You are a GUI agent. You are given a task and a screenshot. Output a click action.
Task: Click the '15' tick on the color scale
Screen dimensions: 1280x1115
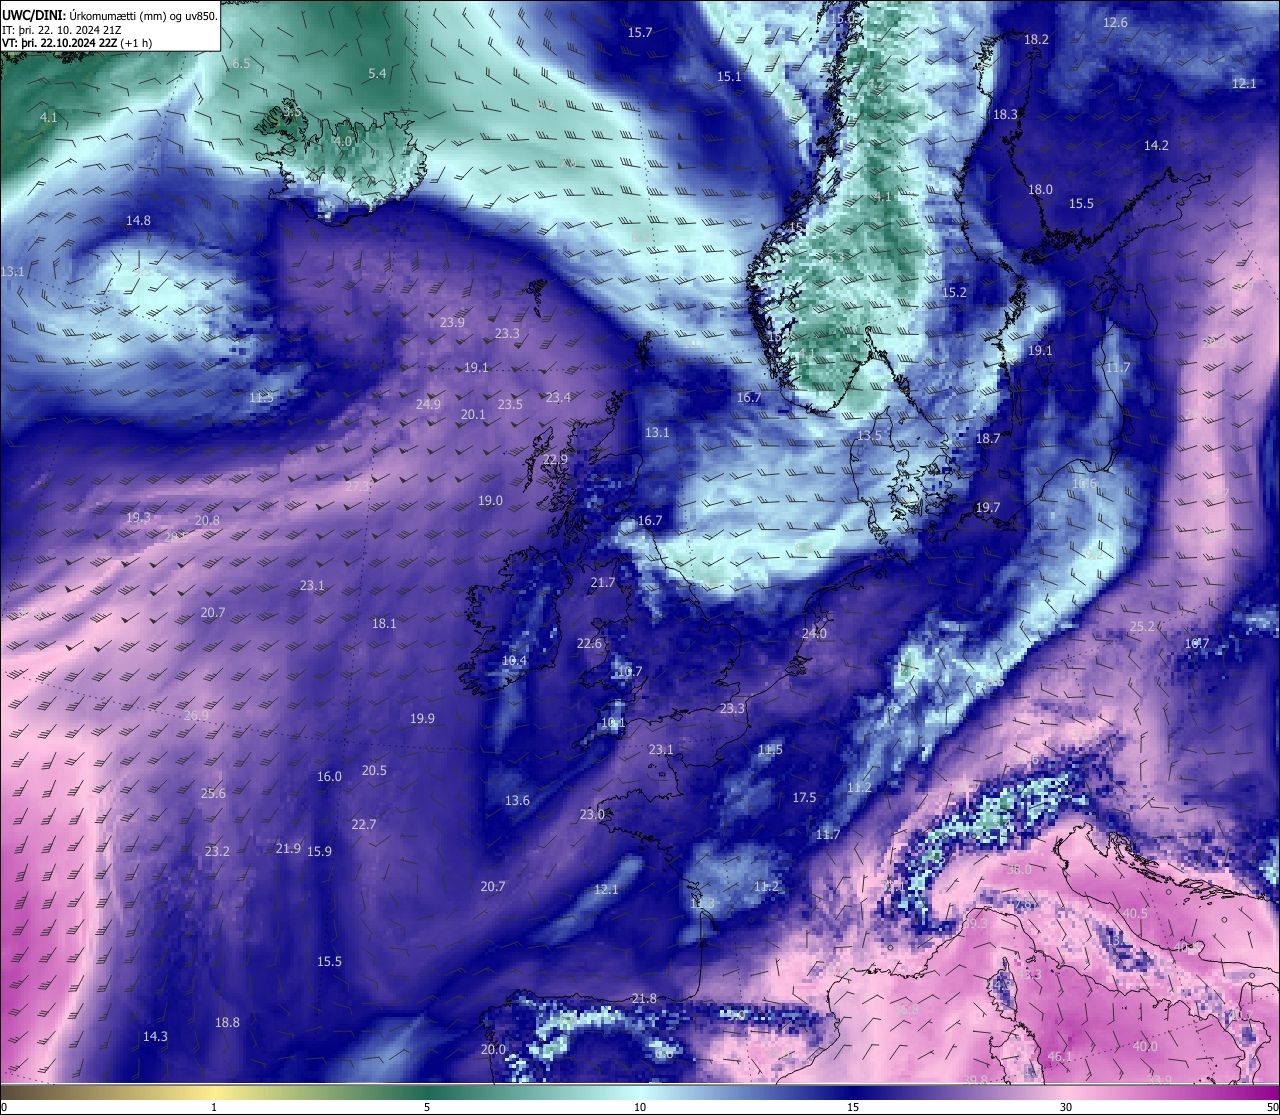point(853,1107)
